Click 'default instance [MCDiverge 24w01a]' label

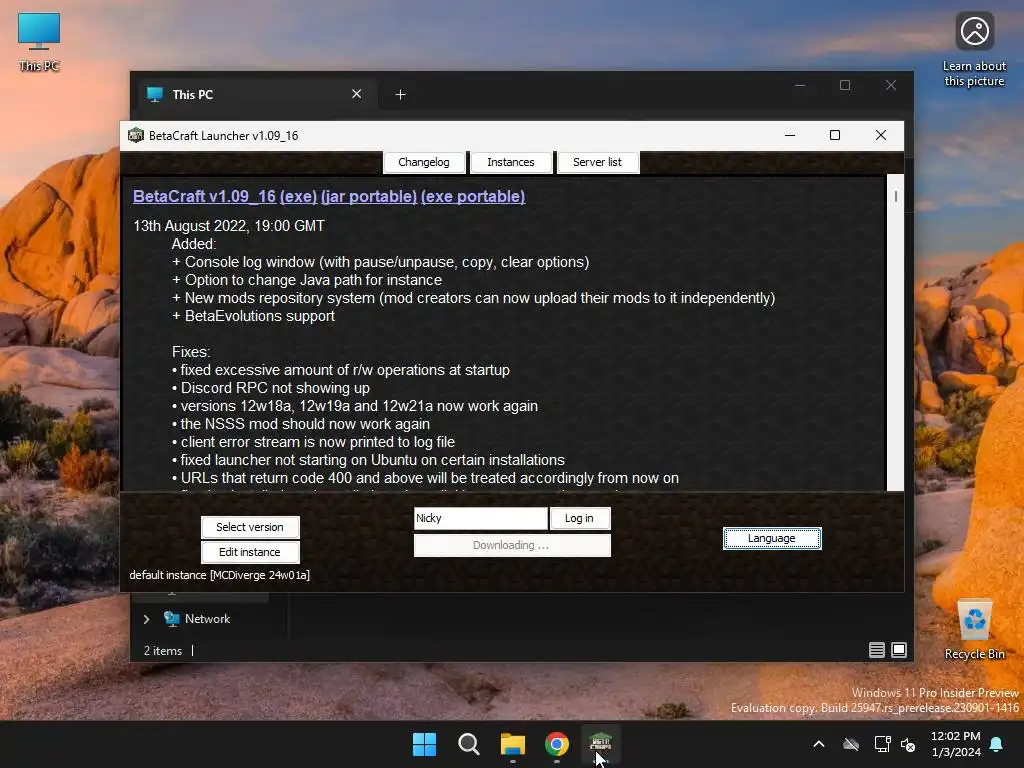click(219, 575)
